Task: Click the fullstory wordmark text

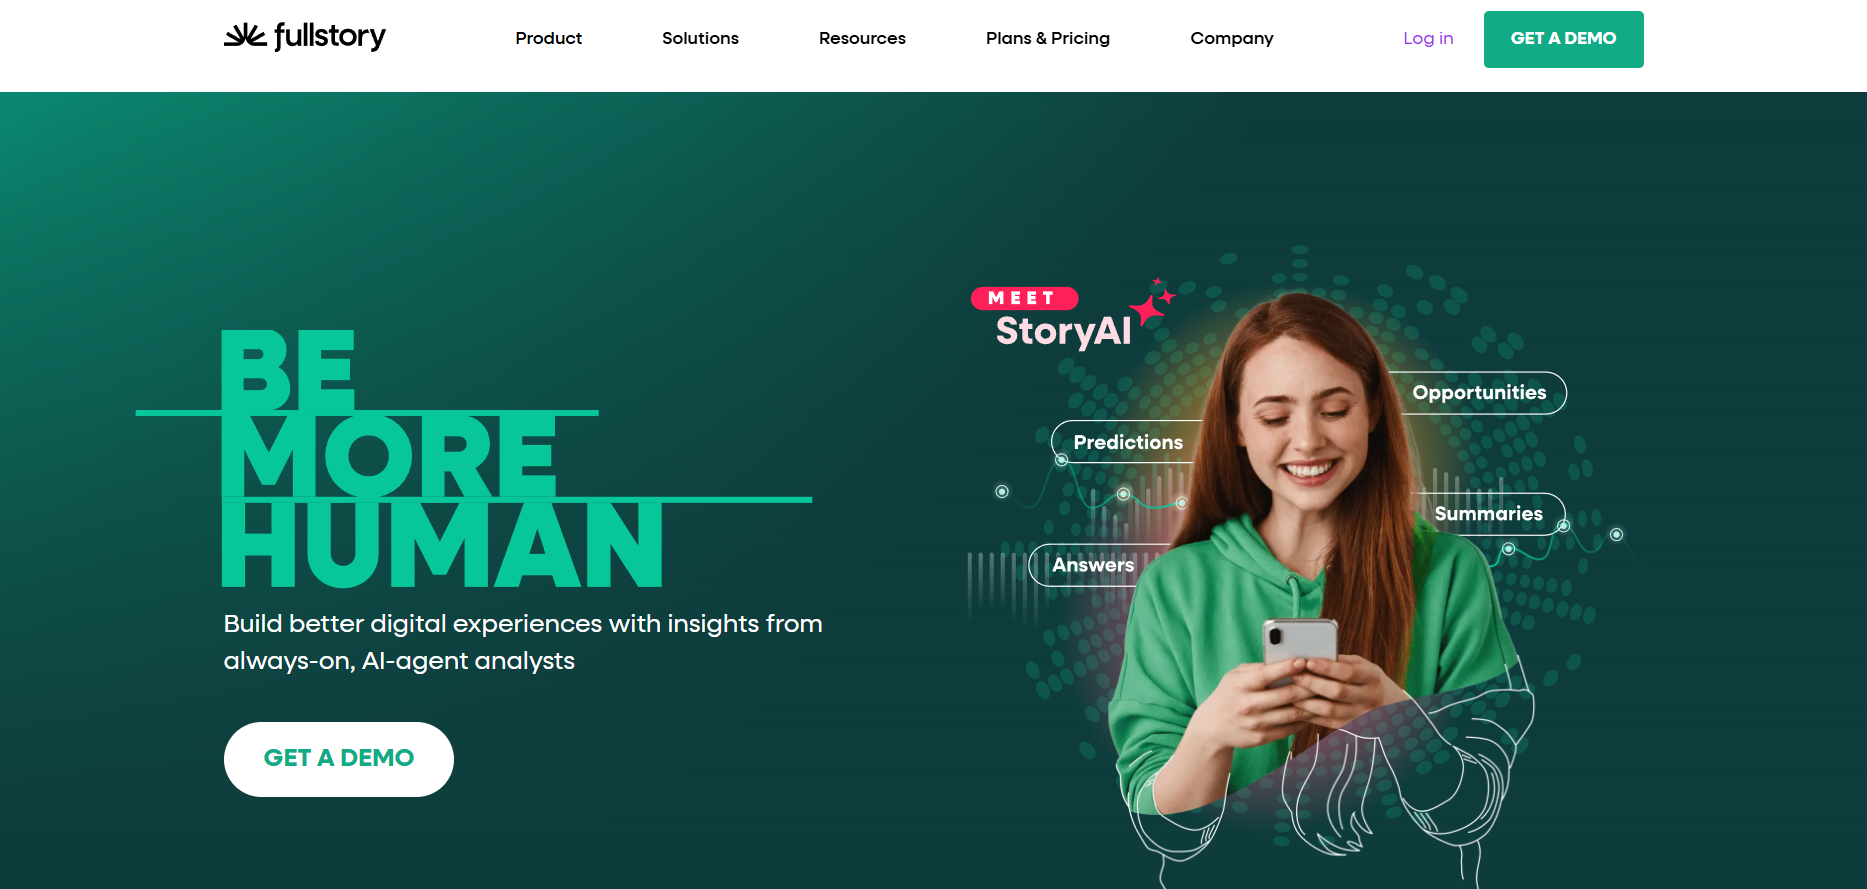Action: click(330, 36)
